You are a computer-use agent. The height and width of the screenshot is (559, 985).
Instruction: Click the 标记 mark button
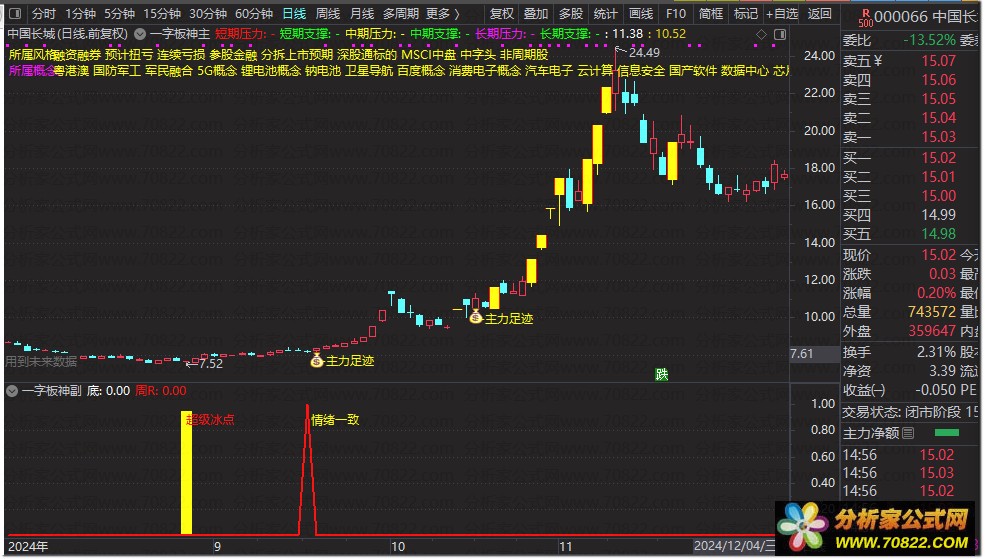[x=746, y=13]
